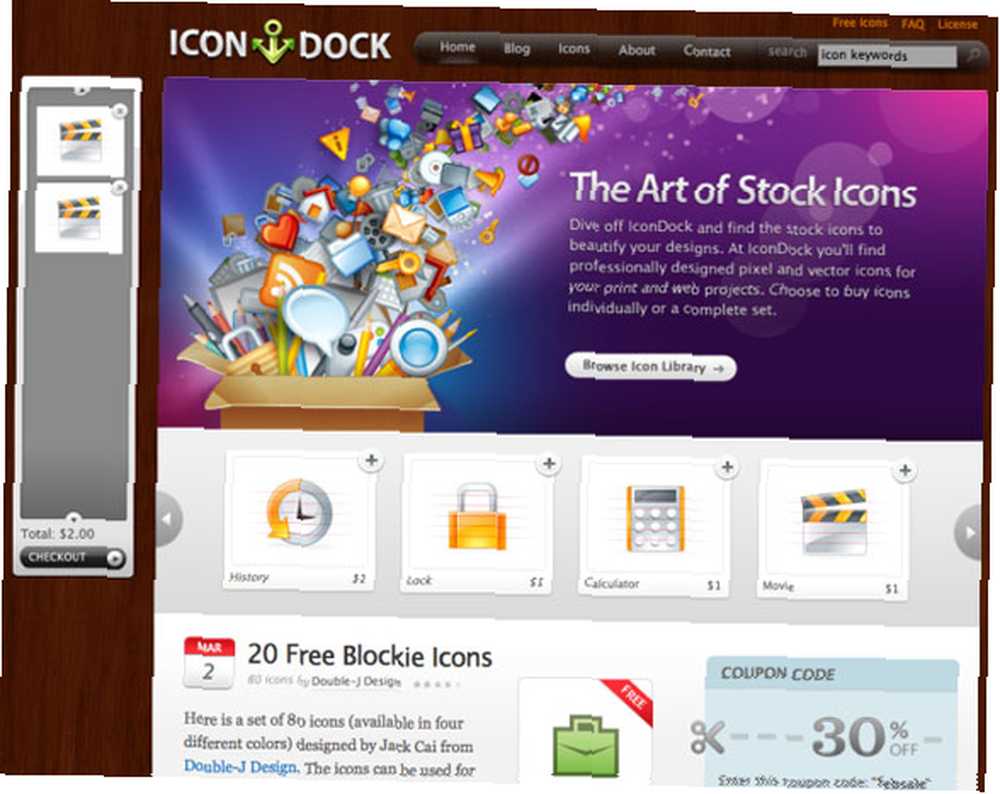Remove first Movie item from cart

[x=119, y=112]
